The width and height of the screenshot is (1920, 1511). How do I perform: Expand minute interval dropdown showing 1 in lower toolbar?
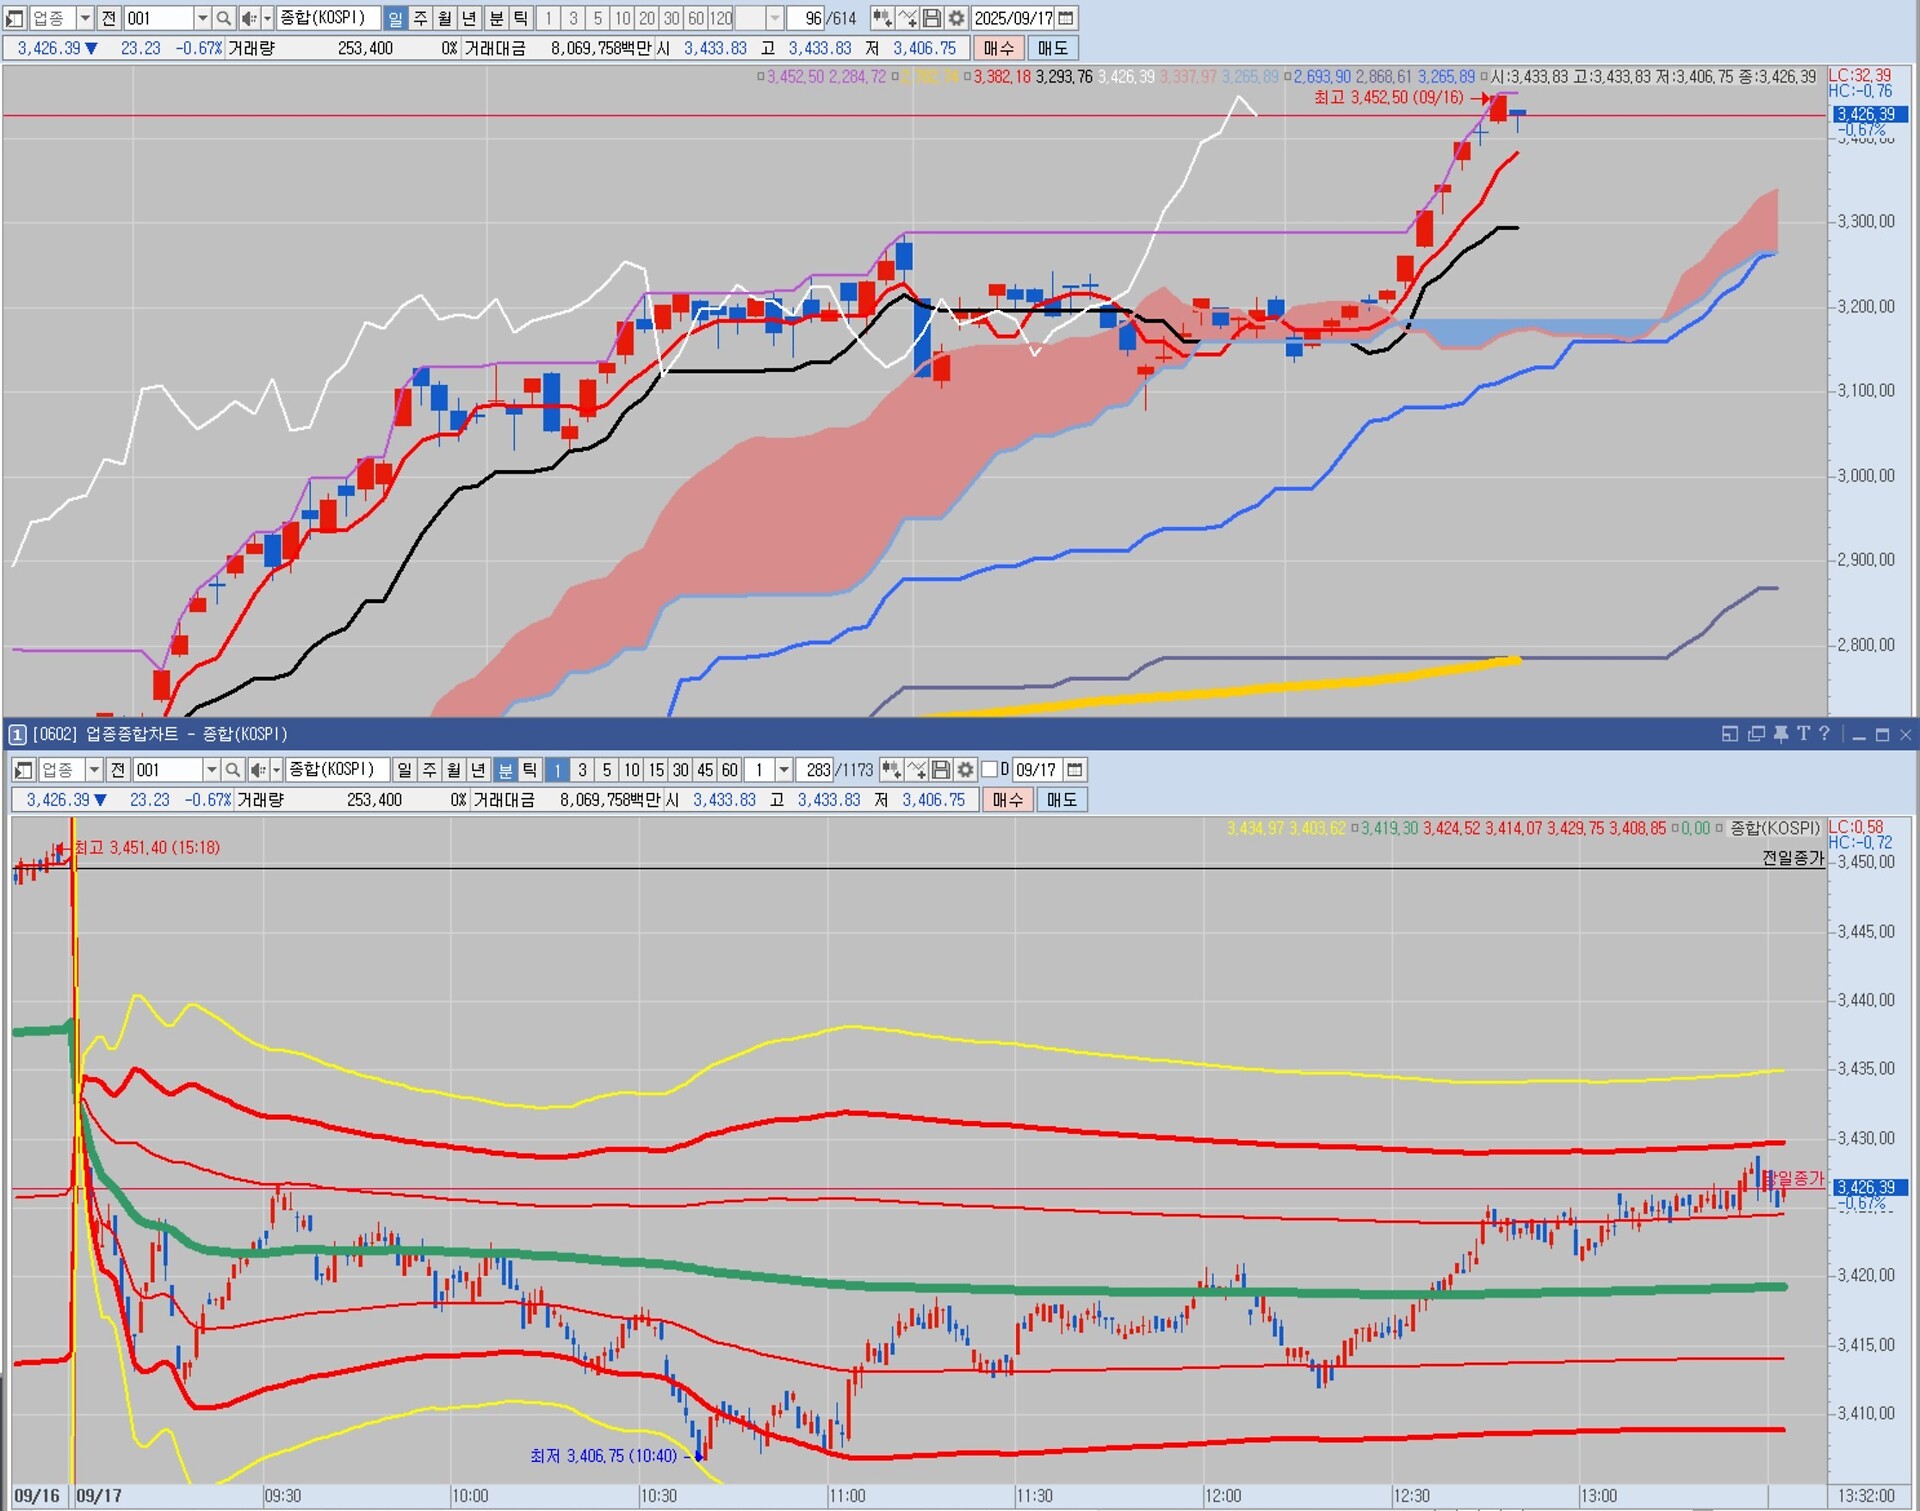(784, 769)
